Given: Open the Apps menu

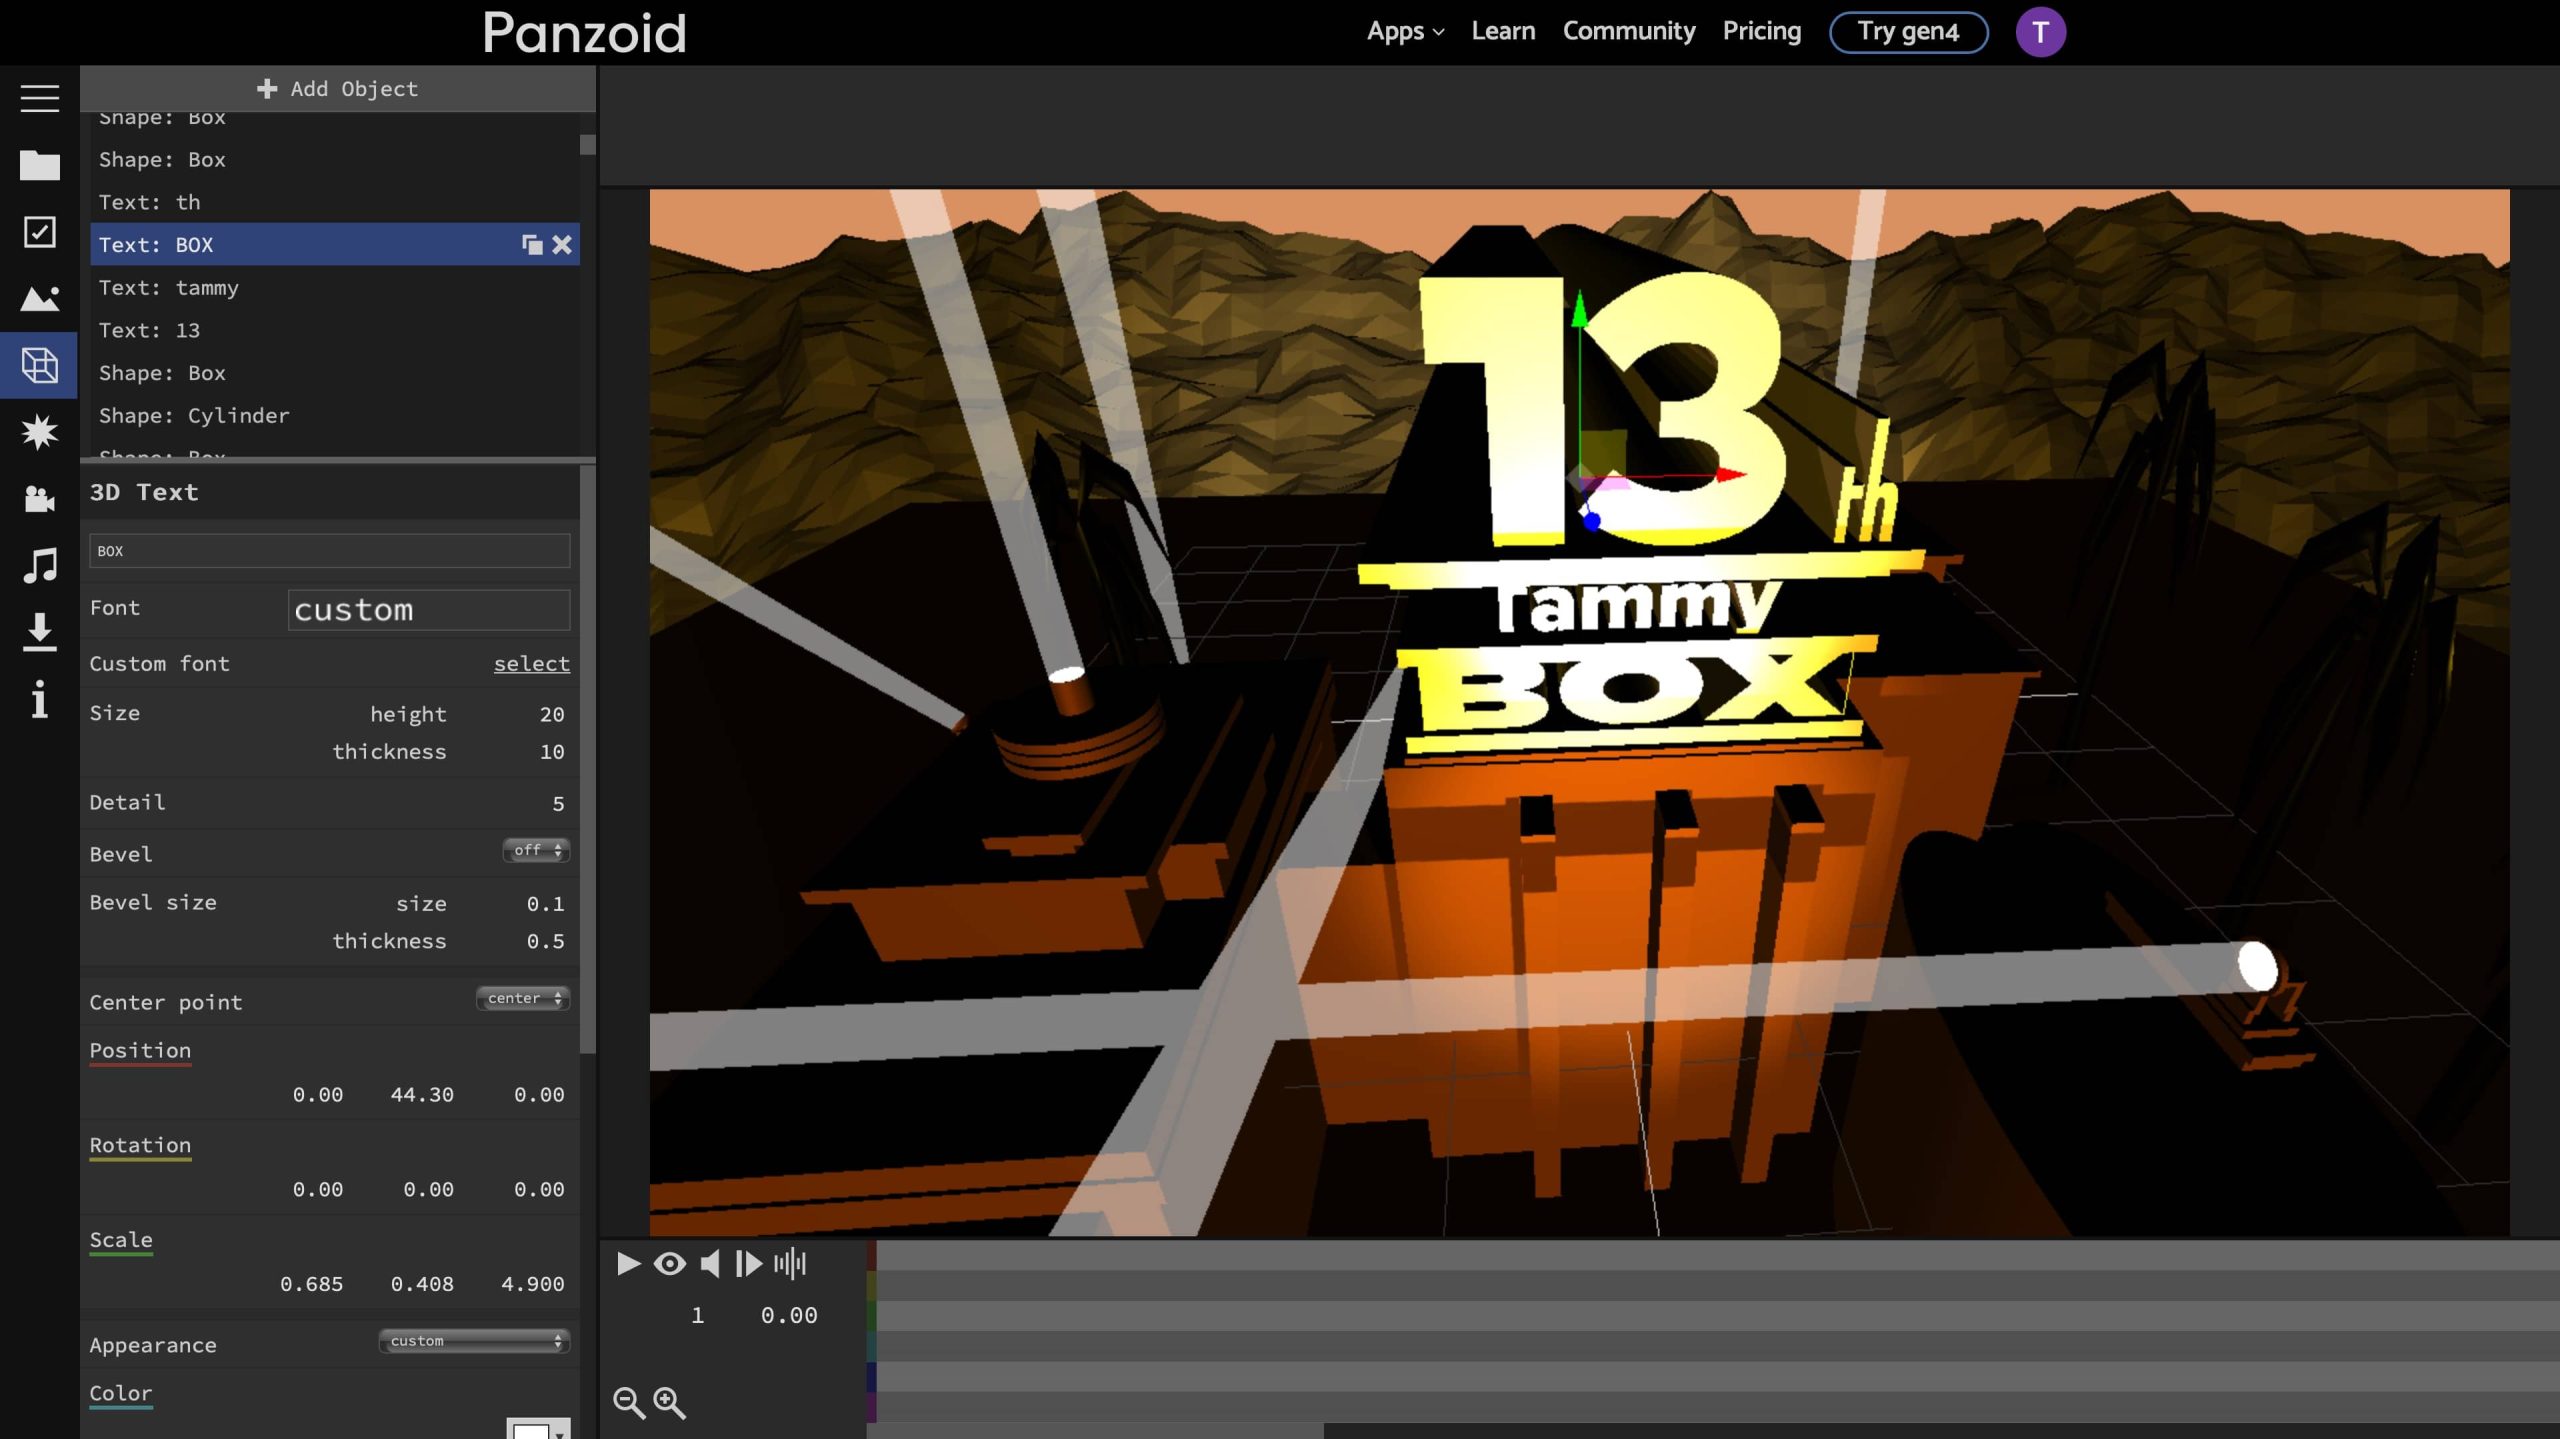Looking at the screenshot, I should tap(1404, 31).
